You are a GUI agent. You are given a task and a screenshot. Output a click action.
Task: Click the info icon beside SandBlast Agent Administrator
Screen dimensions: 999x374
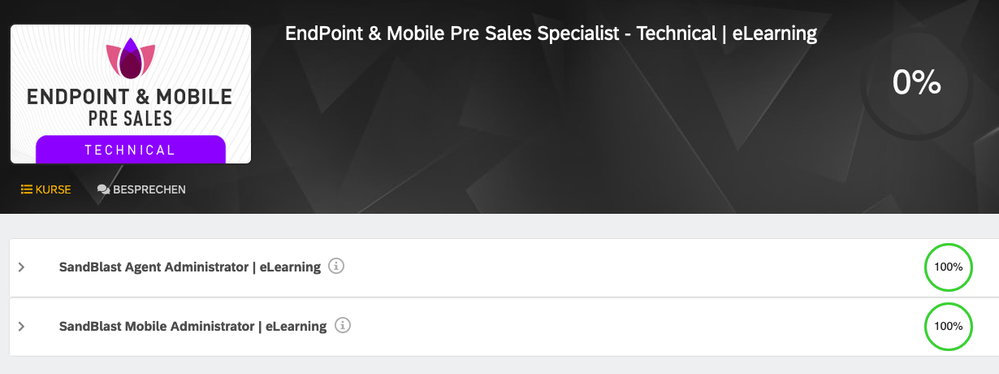click(336, 266)
